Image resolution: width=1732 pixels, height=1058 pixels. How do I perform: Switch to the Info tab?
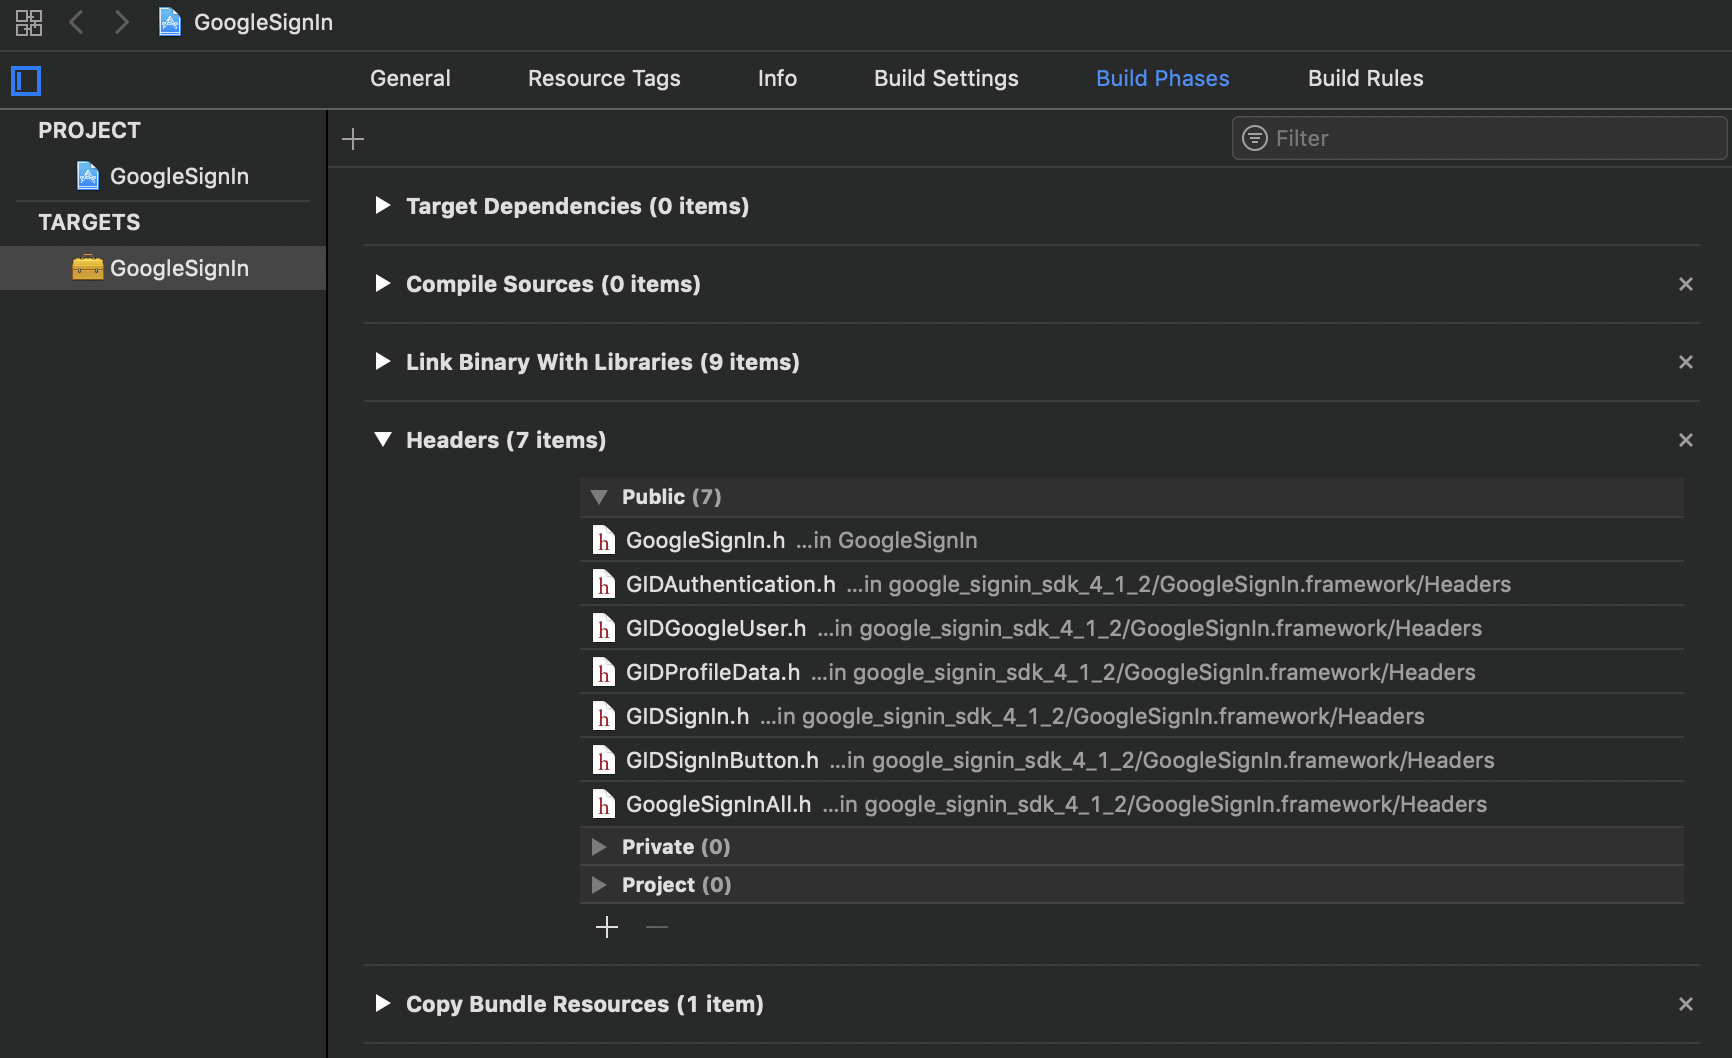(777, 78)
